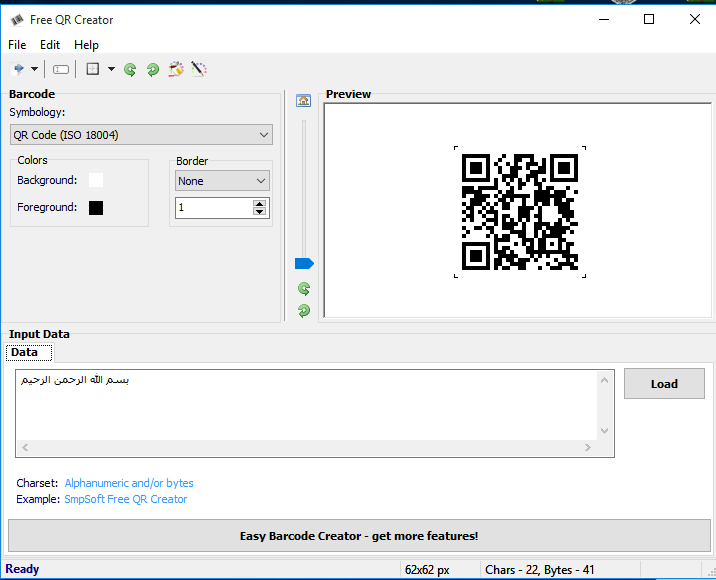716x580 pixels.
Task: Click the paint bucket color icon in the toolbar
Action: click(176, 69)
